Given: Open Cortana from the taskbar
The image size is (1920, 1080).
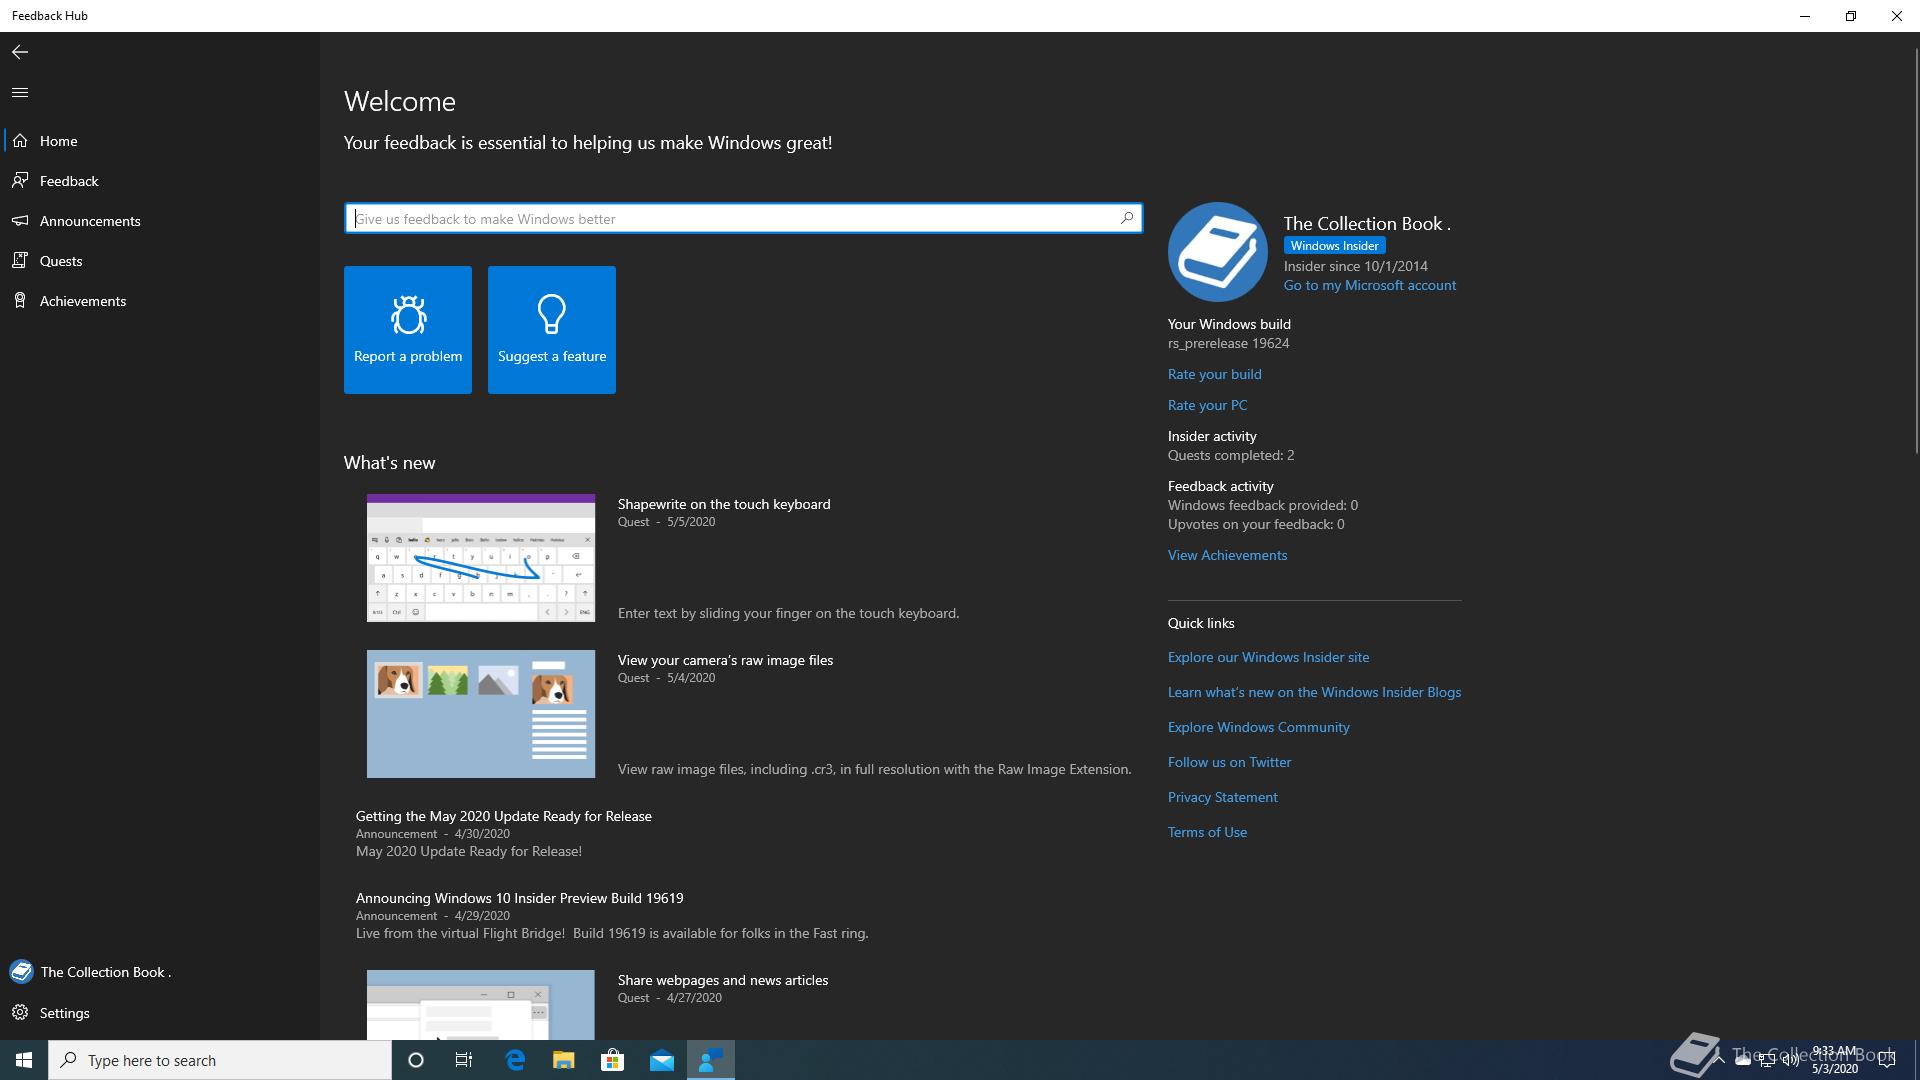Looking at the screenshot, I should tap(416, 1060).
